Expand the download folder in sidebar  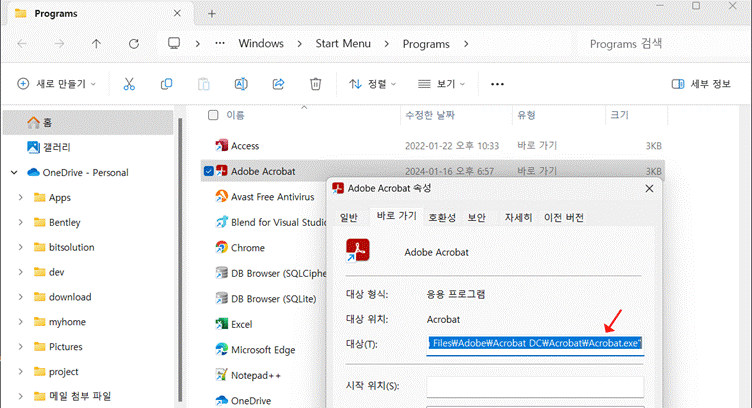click(x=21, y=297)
